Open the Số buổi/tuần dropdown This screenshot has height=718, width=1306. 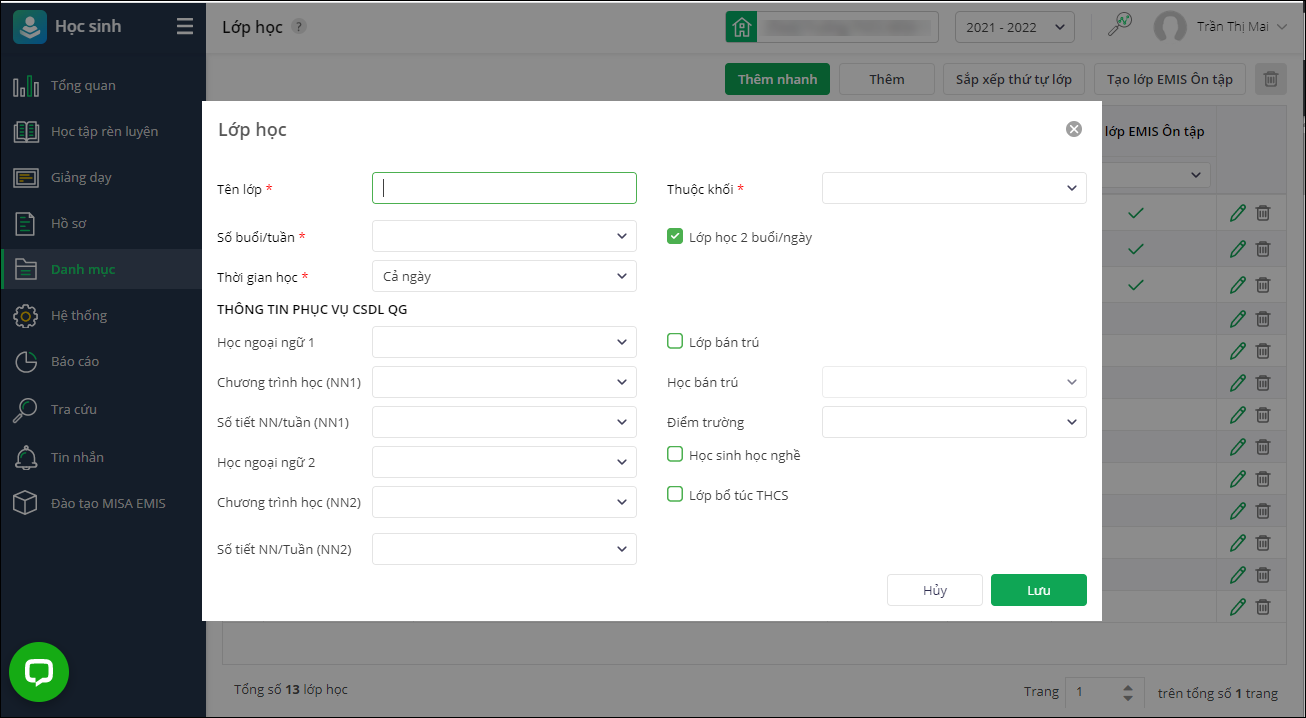pyautogui.click(x=504, y=237)
